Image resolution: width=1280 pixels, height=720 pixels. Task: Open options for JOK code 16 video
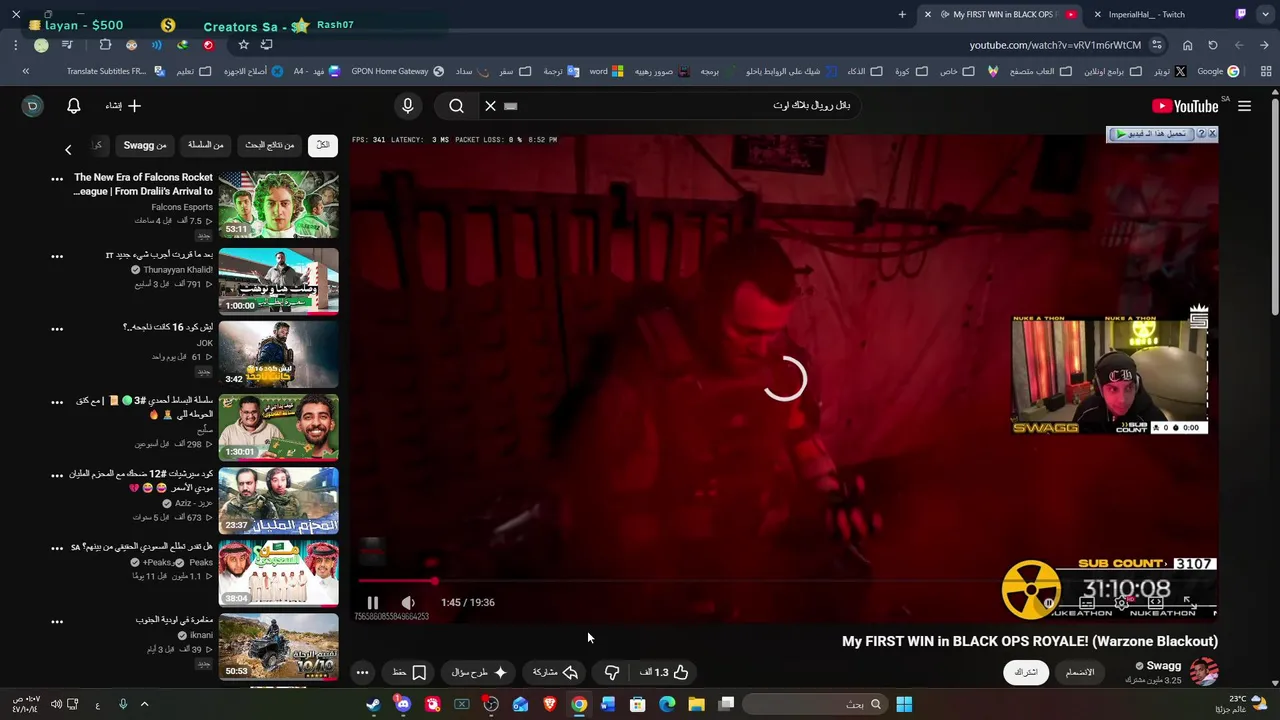(x=57, y=328)
